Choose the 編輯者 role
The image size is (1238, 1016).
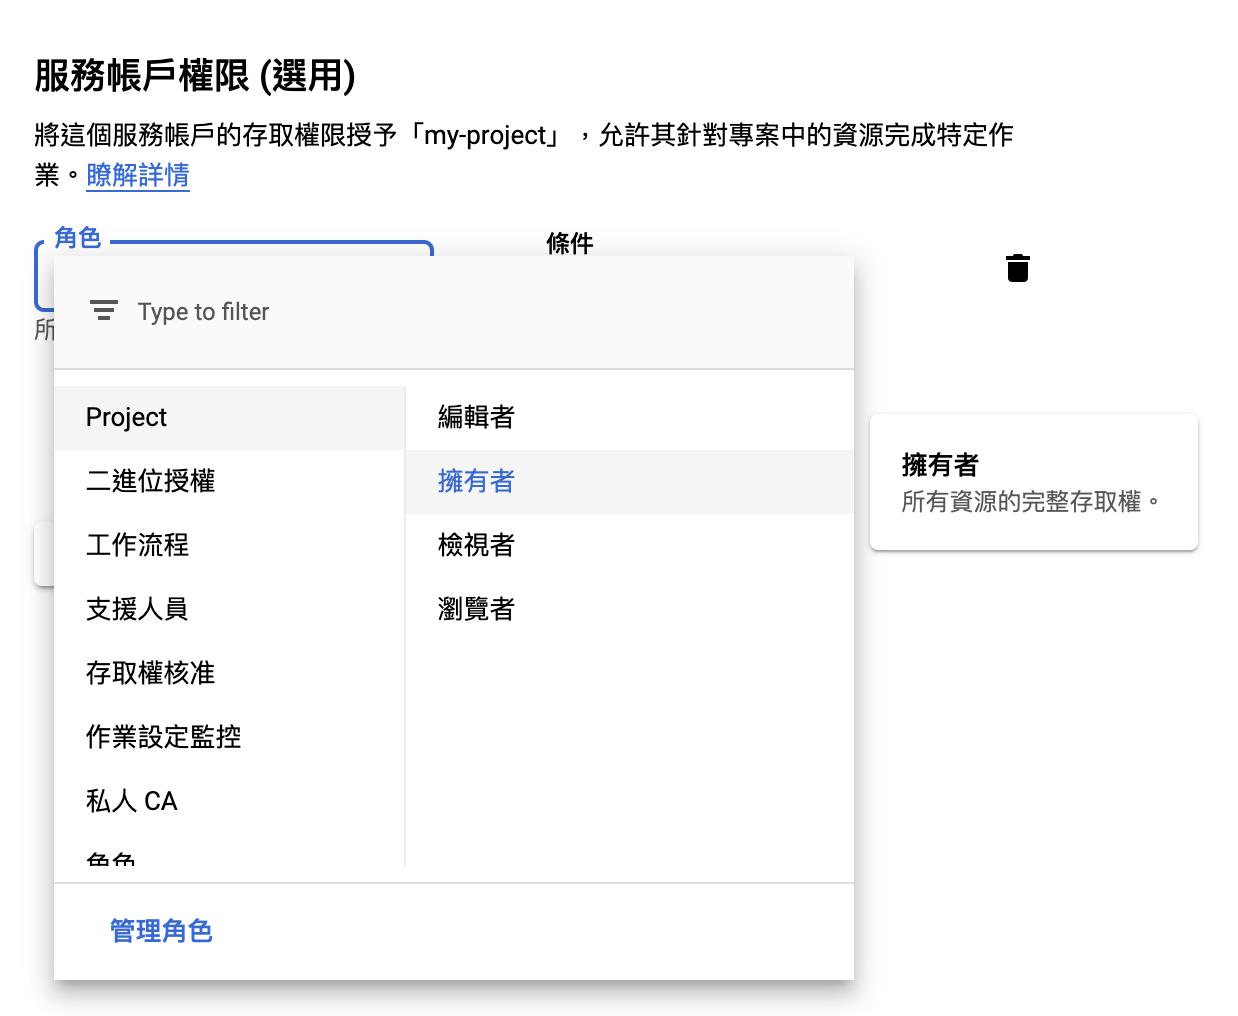click(630, 417)
